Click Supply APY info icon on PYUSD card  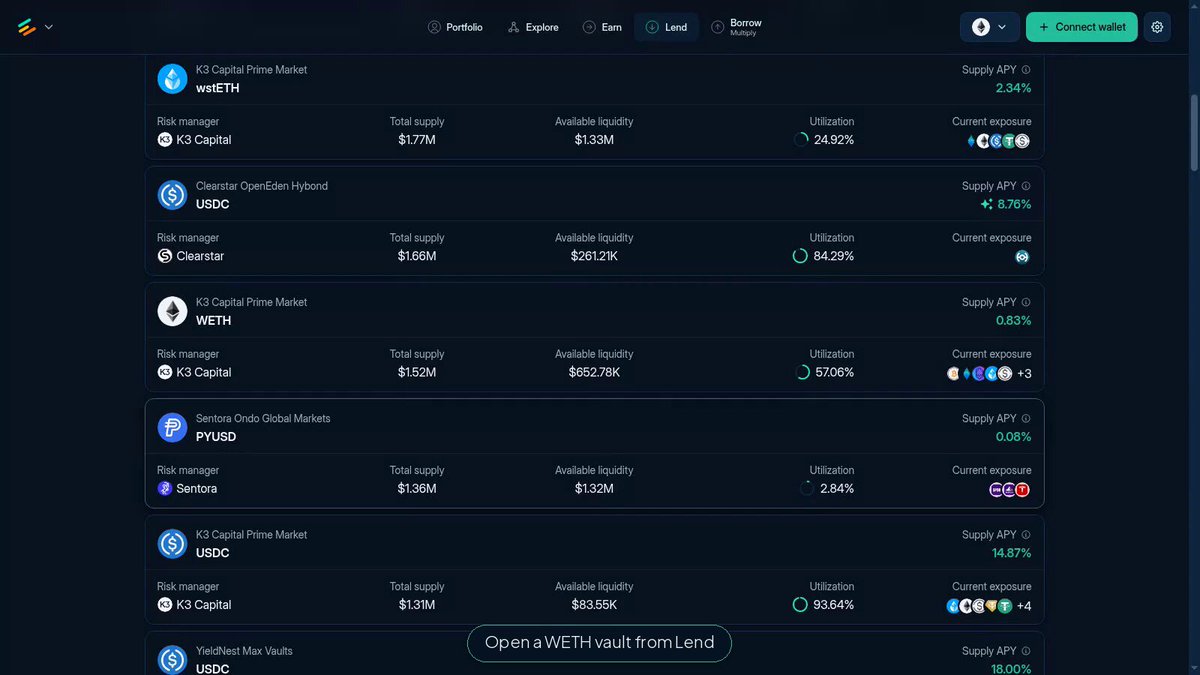click(x=1026, y=418)
